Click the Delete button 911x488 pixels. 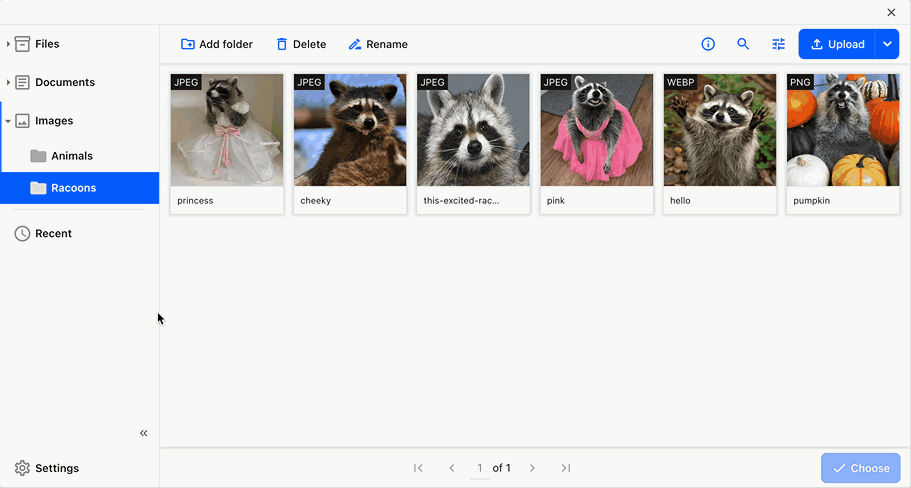click(301, 44)
